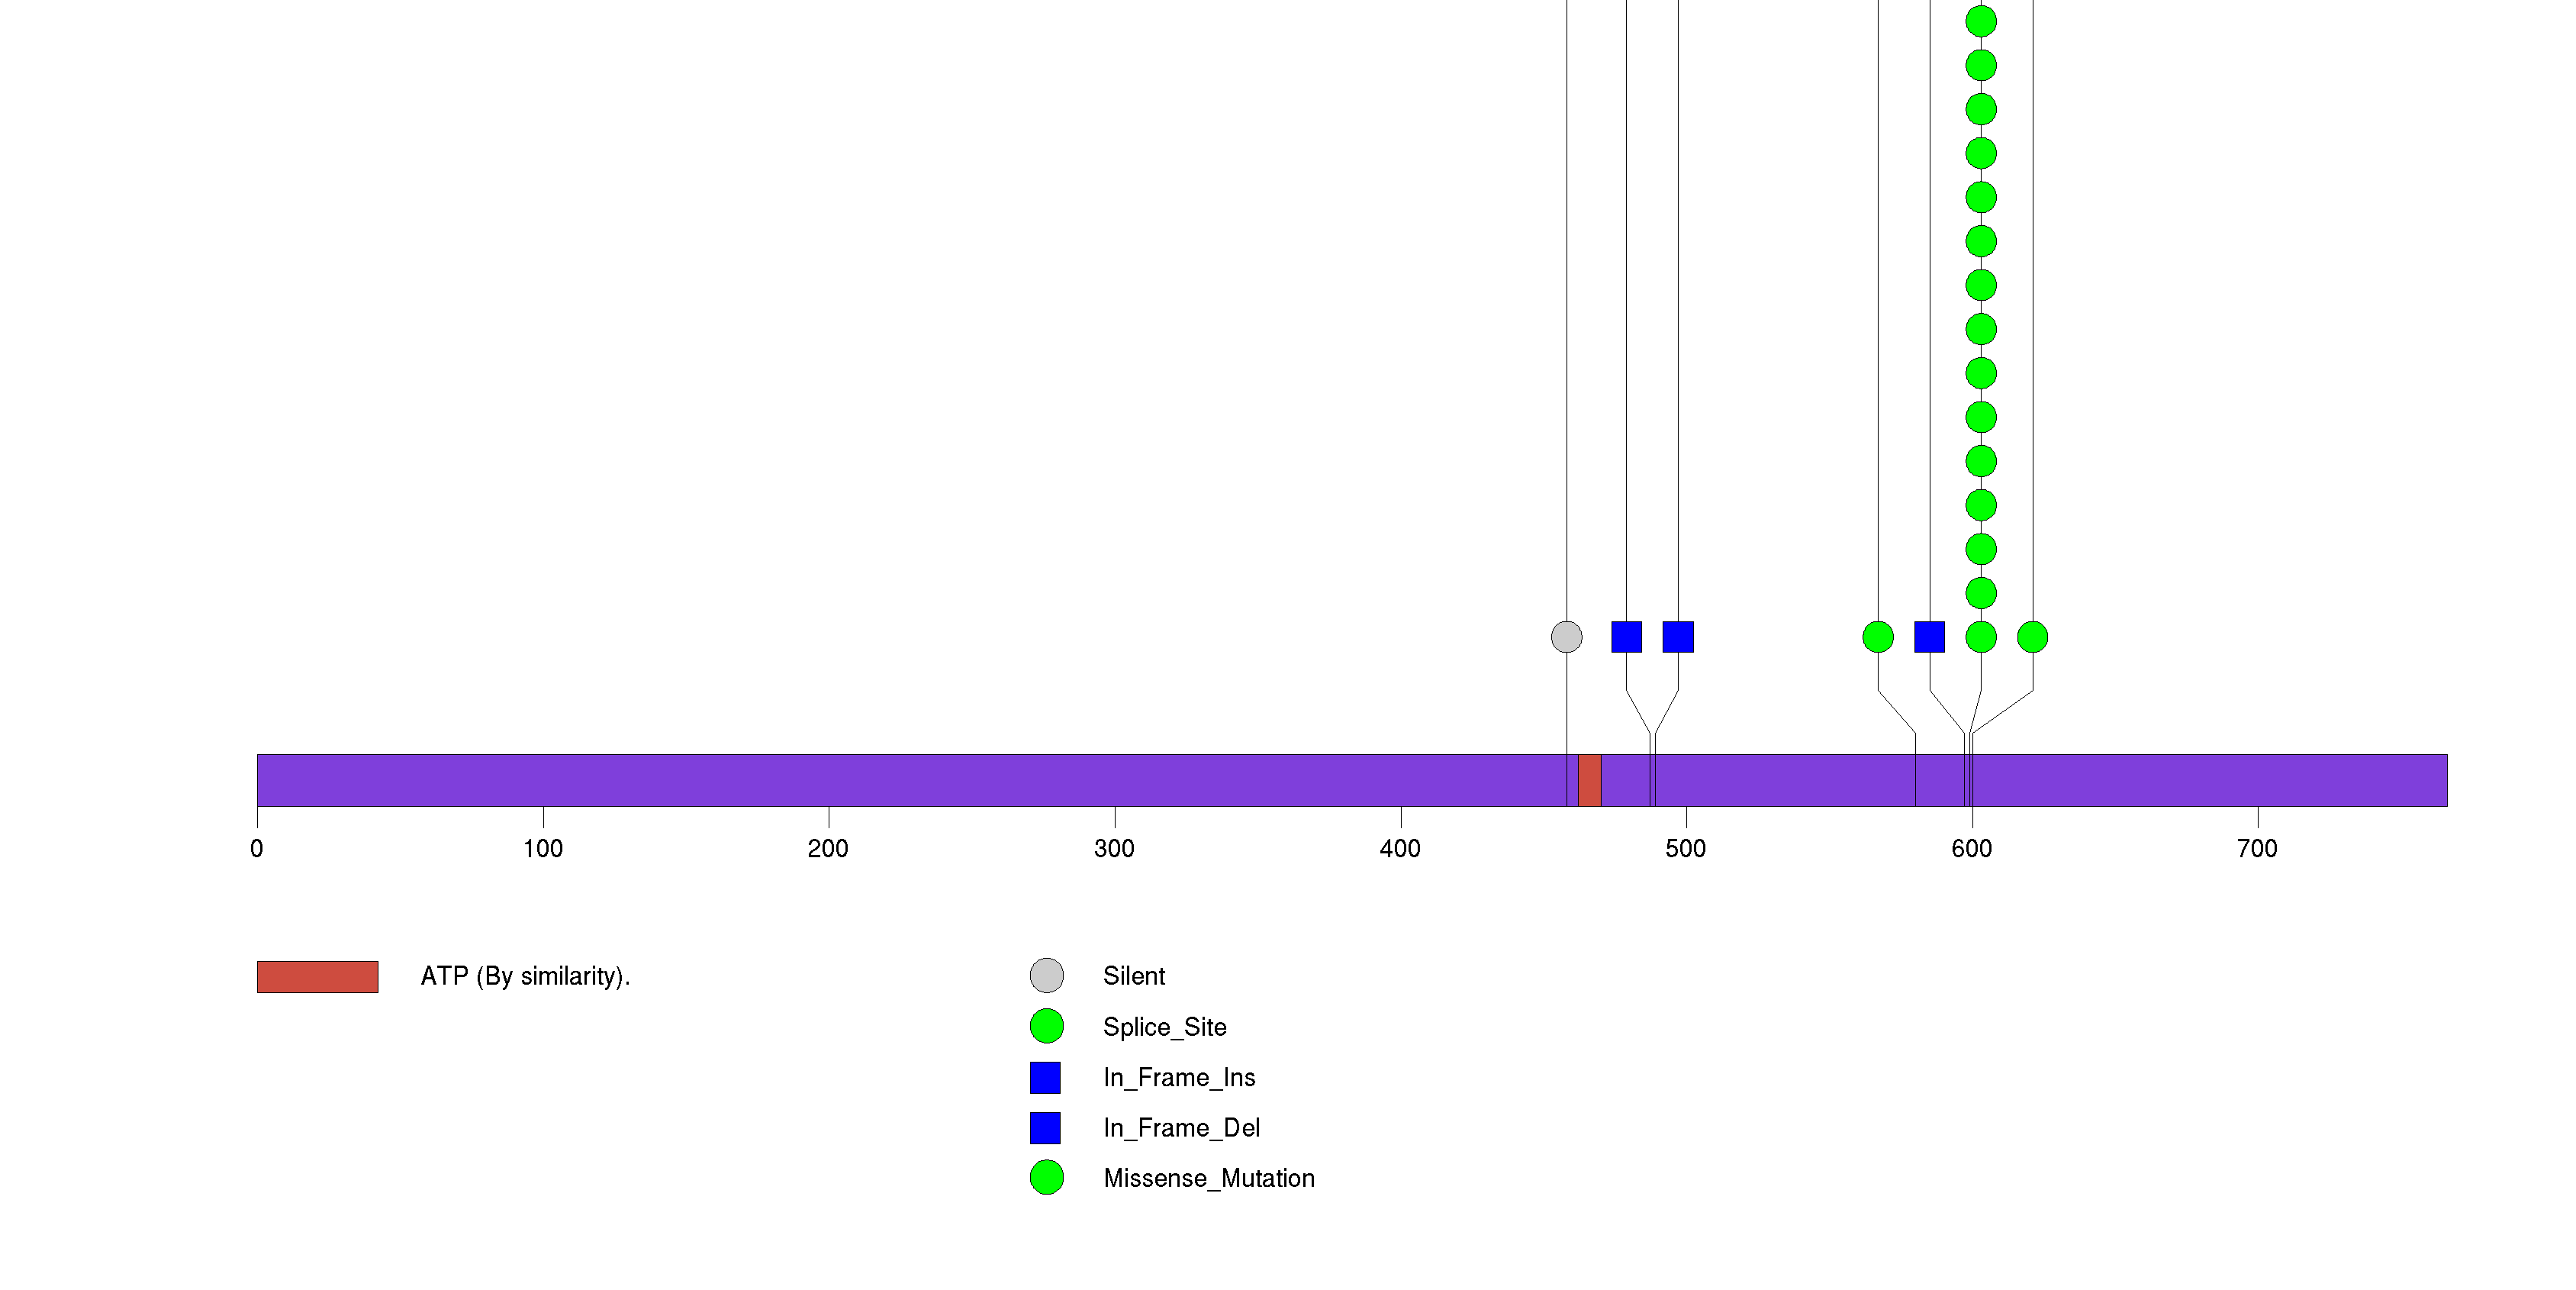The height and width of the screenshot is (1290, 2576).
Task: Click the blue square marker near position 600
Action: click(1929, 637)
